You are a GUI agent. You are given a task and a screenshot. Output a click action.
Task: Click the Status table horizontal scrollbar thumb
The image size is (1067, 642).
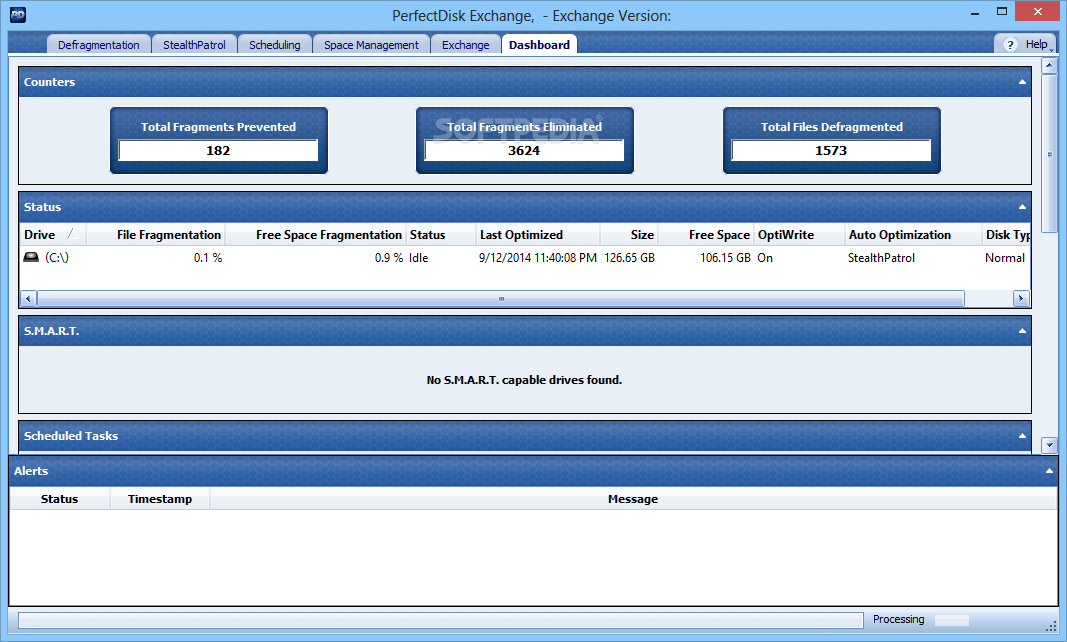(x=501, y=298)
